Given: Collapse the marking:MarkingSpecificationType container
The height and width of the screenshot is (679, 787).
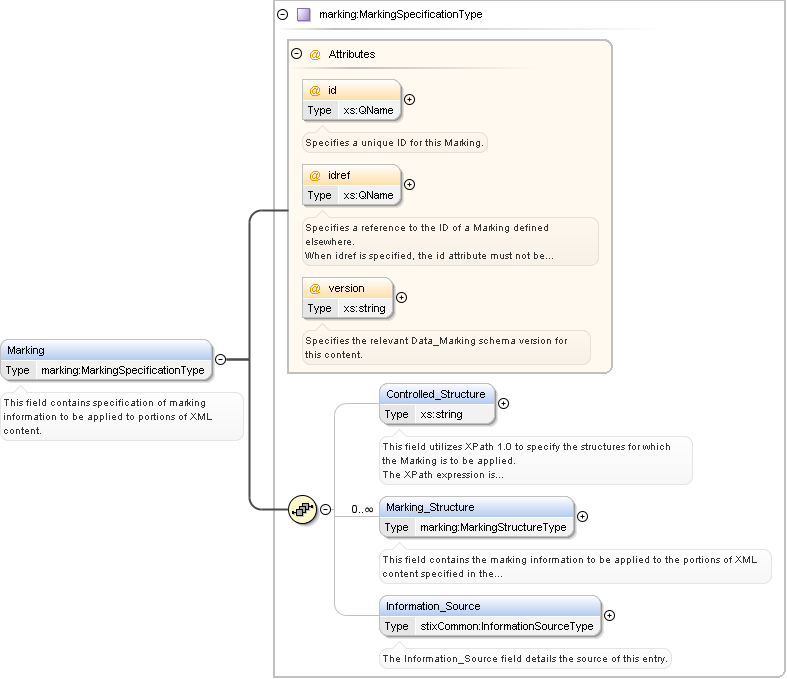Looking at the screenshot, I should tap(282, 15).
